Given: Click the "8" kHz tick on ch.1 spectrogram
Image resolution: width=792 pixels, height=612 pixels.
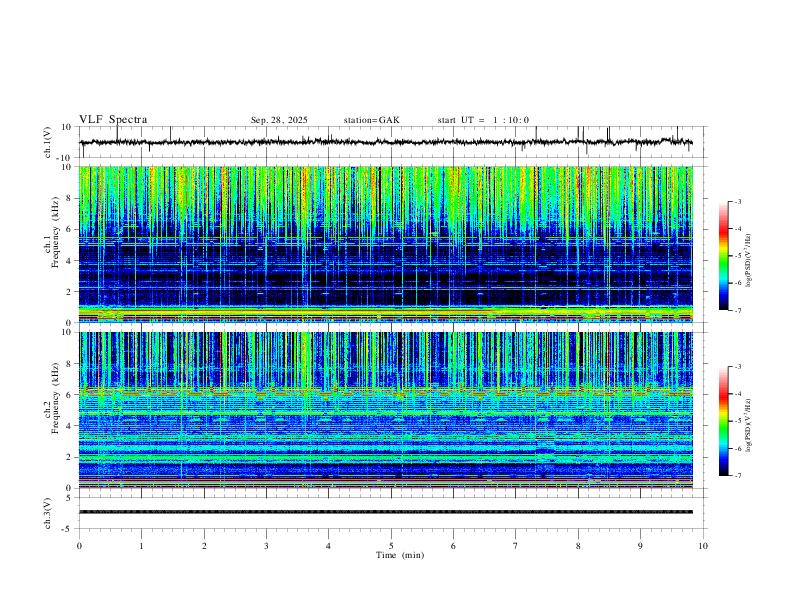Looking at the screenshot, I should pyautogui.click(x=69, y=198).
